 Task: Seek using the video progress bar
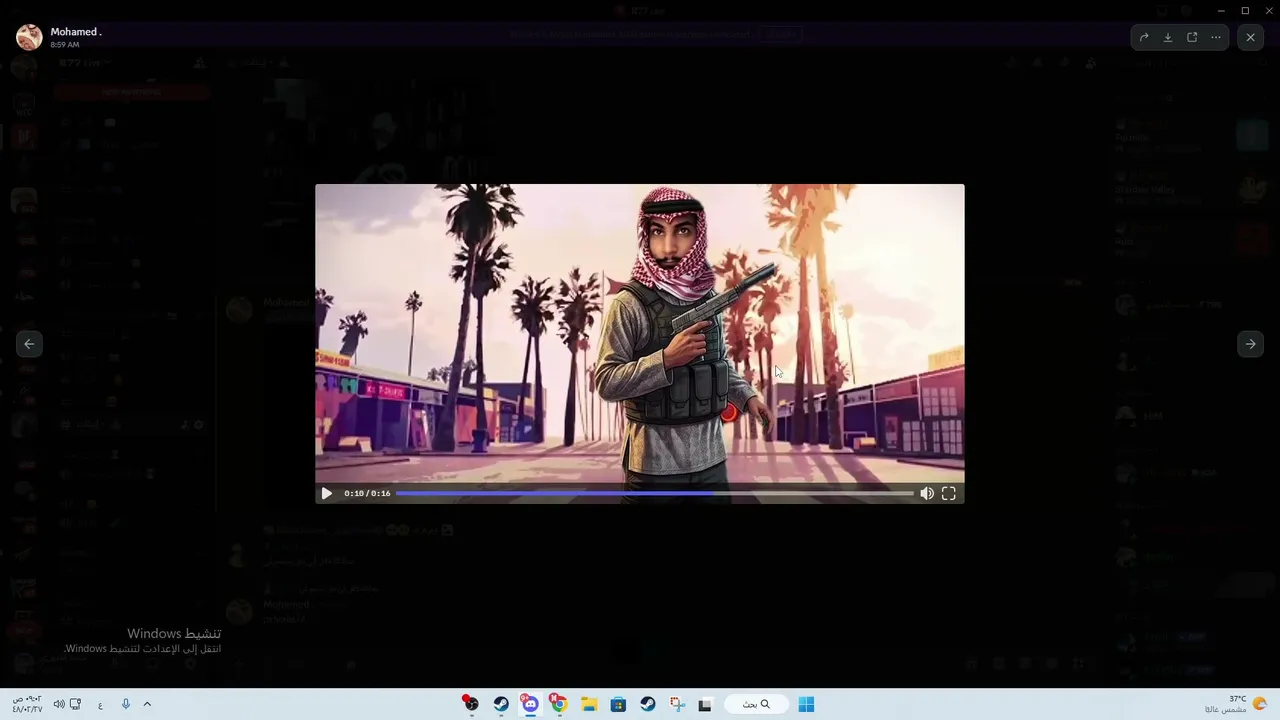click(x=655, y=493)
